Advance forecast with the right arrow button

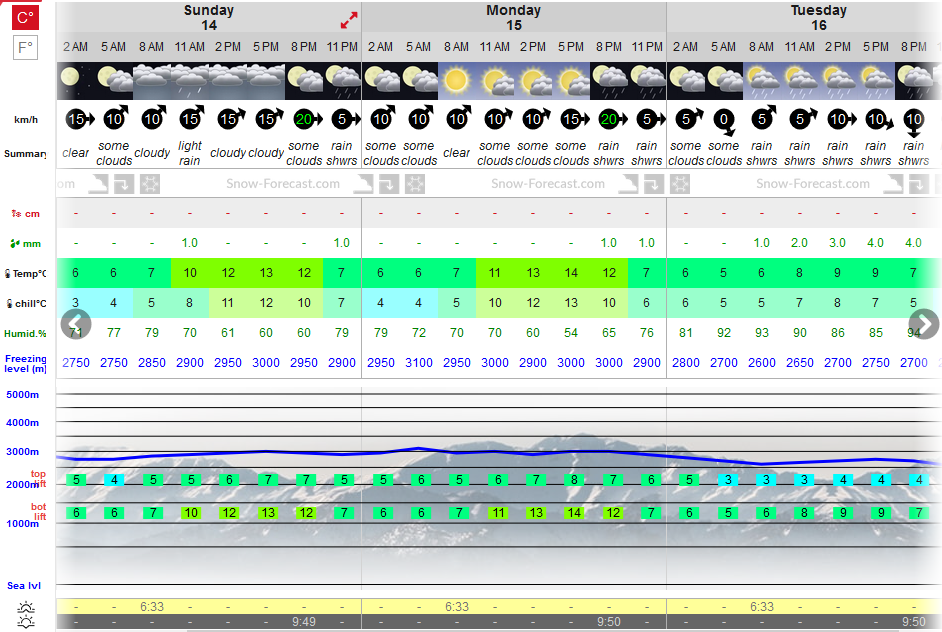(x=923, y=324)
